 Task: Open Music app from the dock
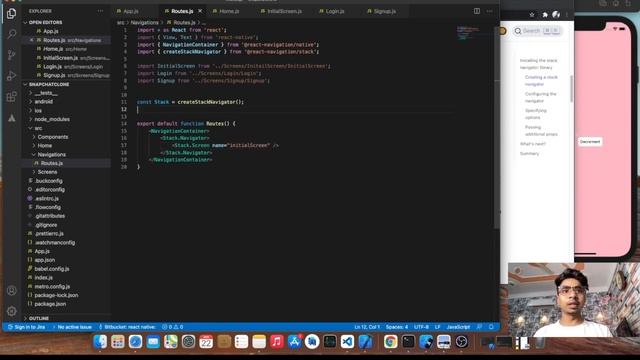(x=277, y=342)
